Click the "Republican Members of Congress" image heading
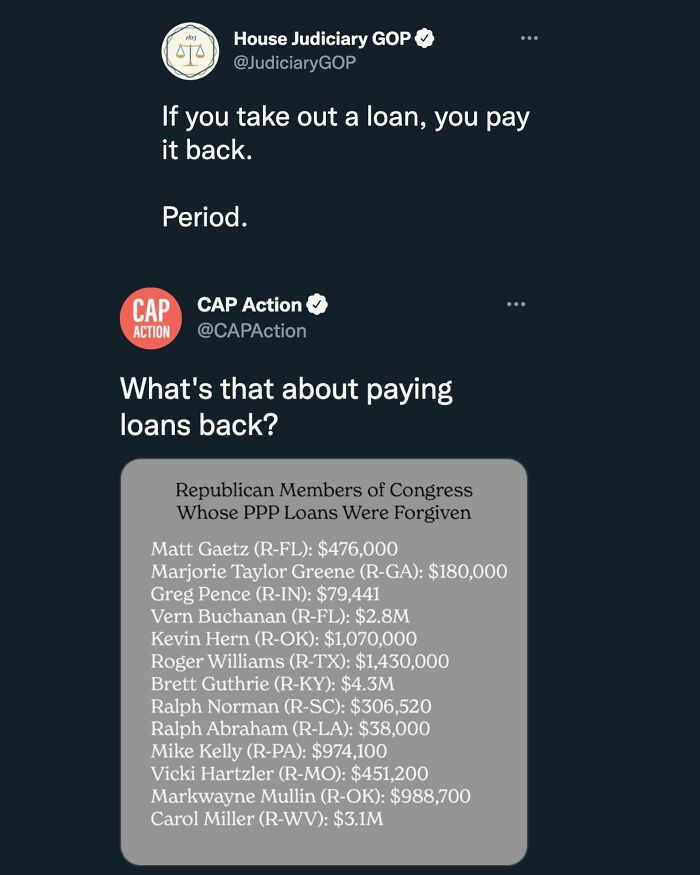Viewport: 700px width, 875px height. pyautogui.click(x=324, y=490)
